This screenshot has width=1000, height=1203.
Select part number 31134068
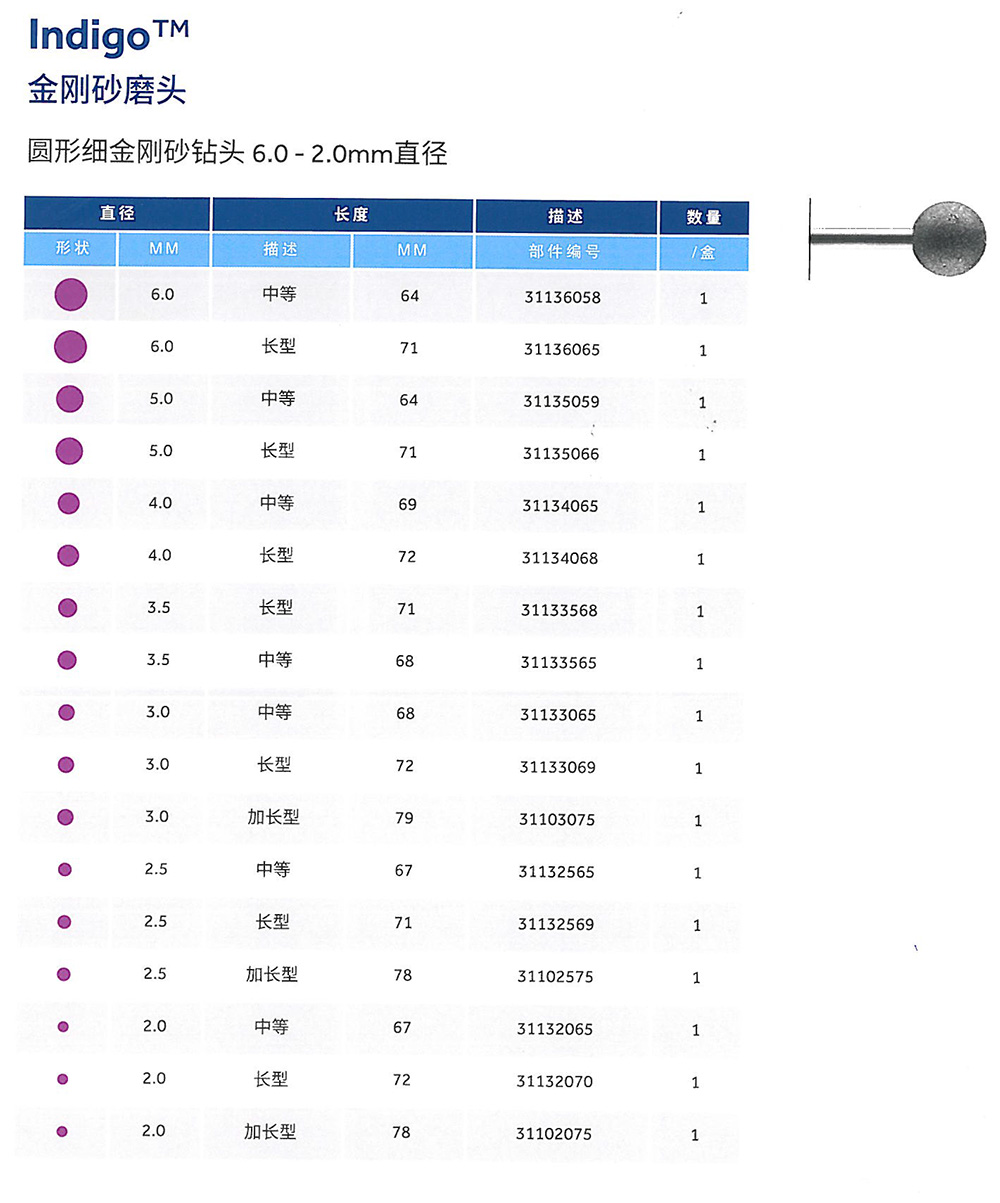tap(560, 558)
